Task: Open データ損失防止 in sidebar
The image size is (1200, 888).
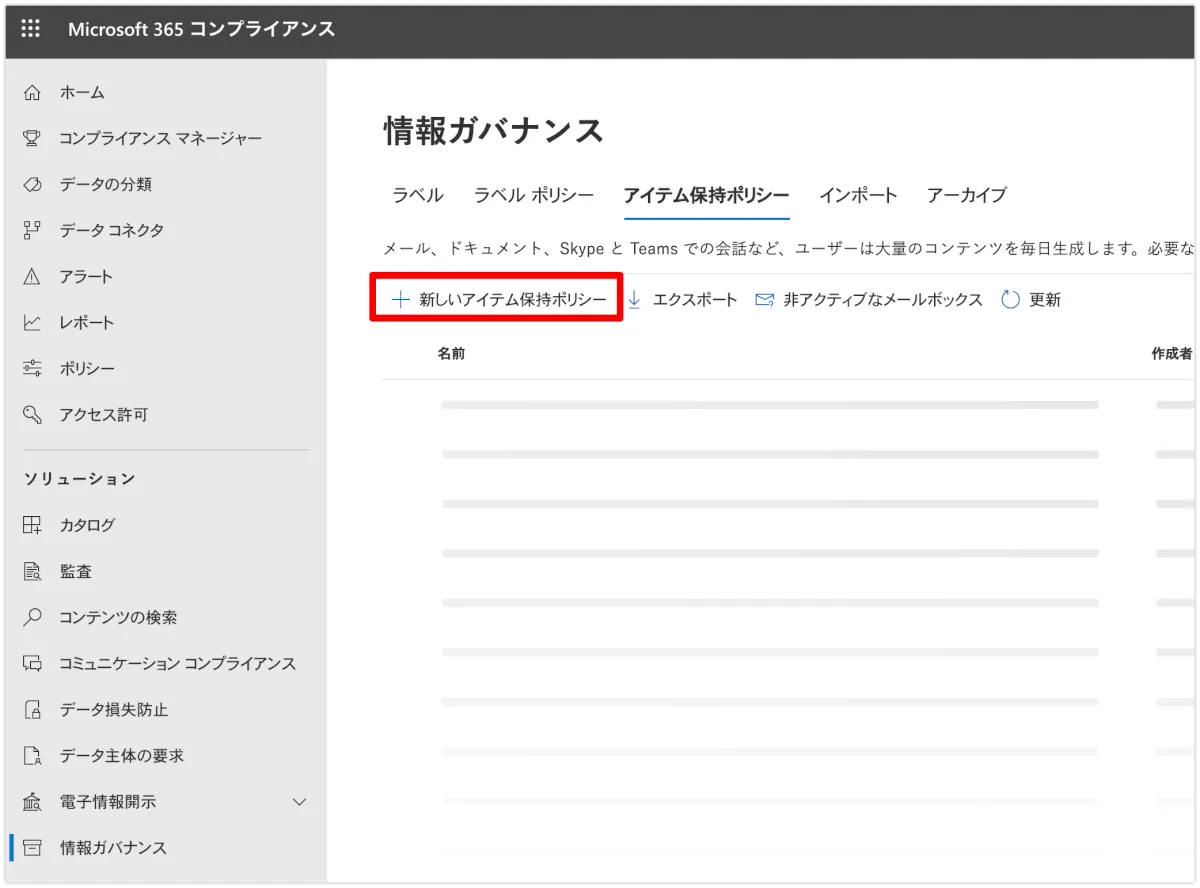Action: (x=114, y=710)
